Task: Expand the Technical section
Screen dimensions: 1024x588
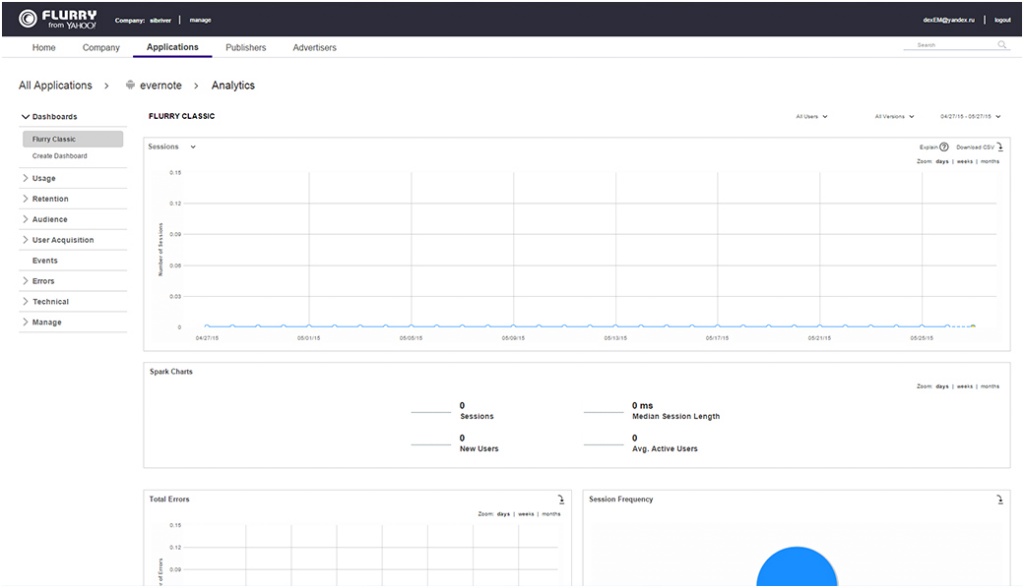Action: (x=25, y=301)
